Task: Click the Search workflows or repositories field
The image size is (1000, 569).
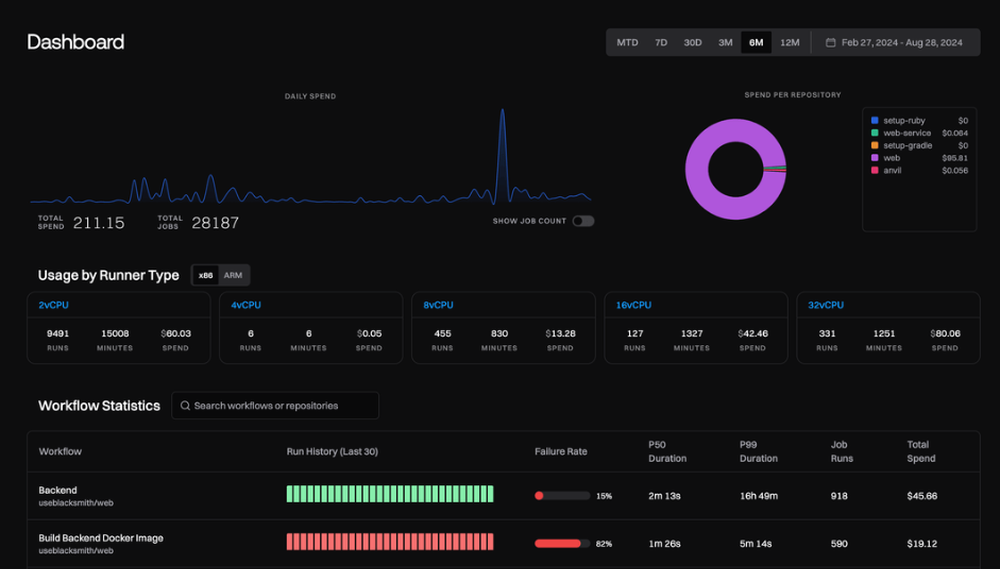Action: point(276,406)
